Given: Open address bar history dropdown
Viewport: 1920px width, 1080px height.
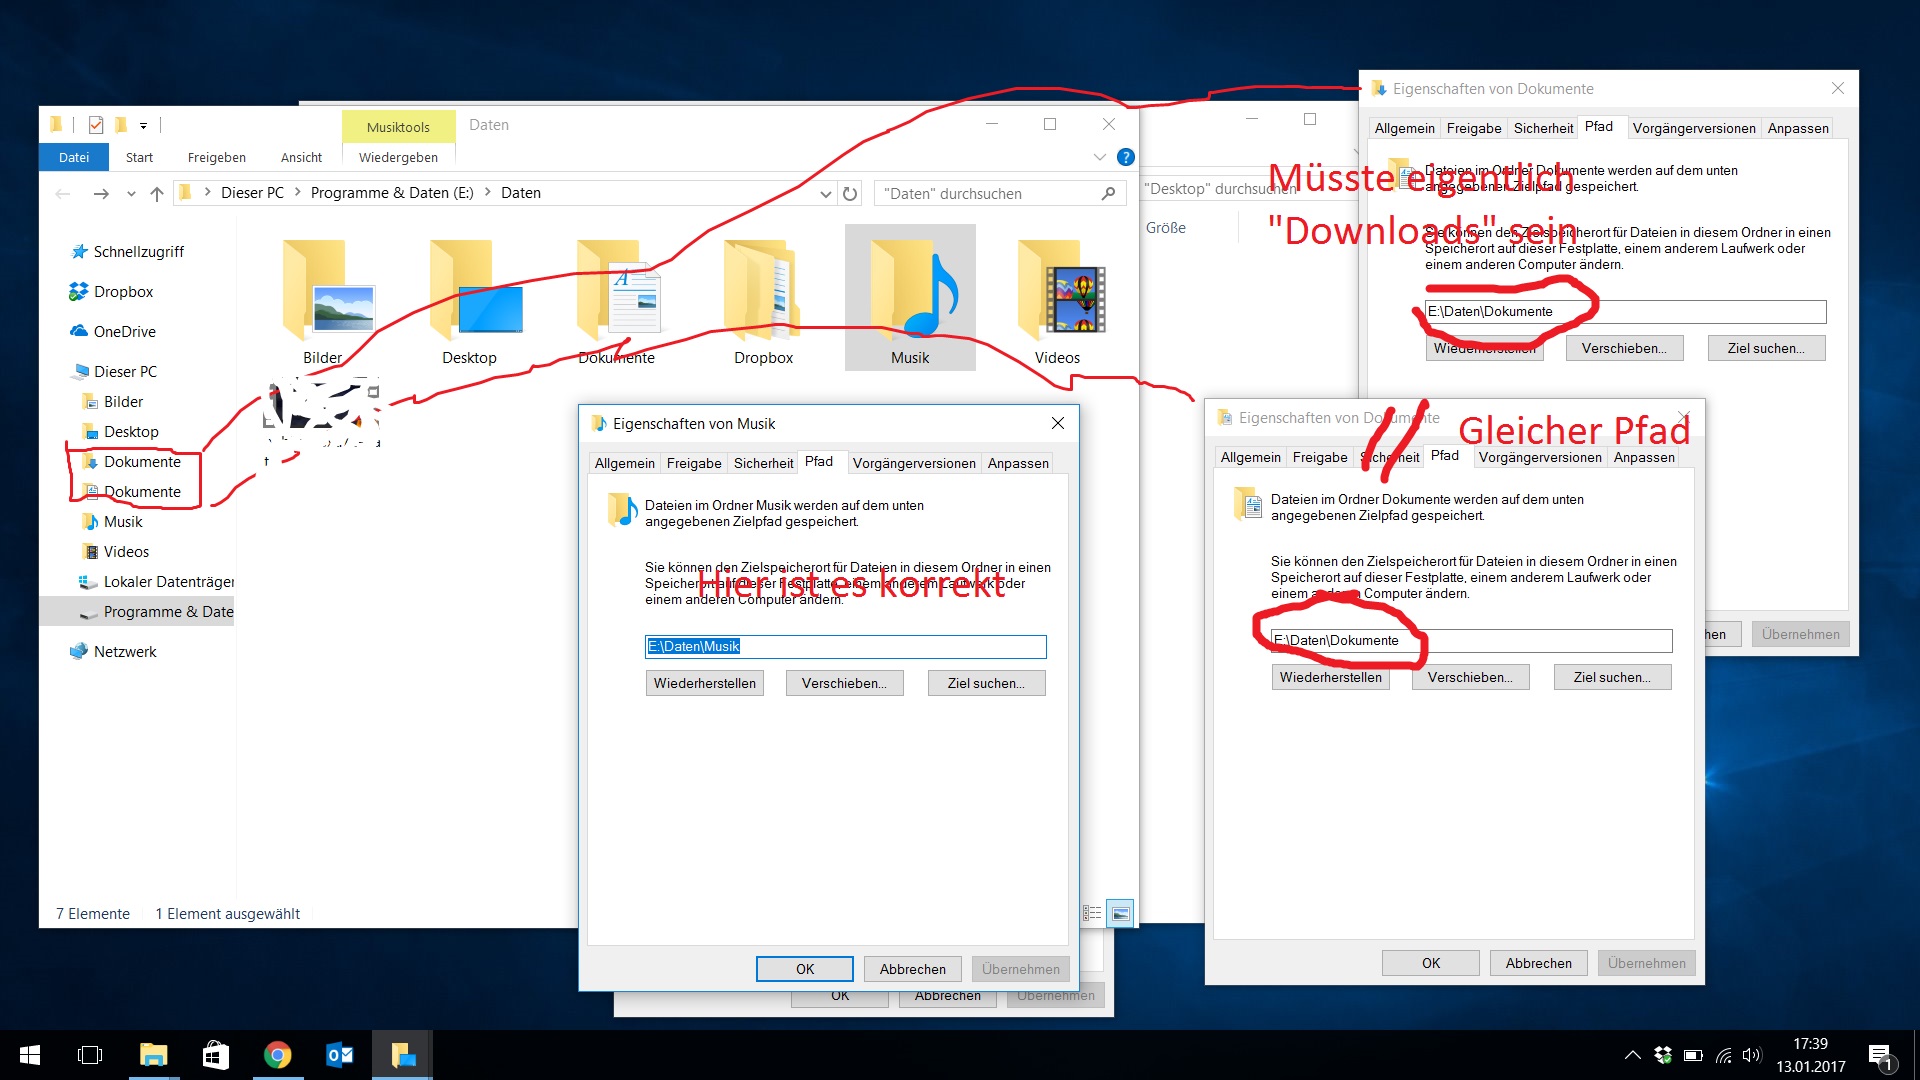Looking at the screenshot, I should [825, 194].
